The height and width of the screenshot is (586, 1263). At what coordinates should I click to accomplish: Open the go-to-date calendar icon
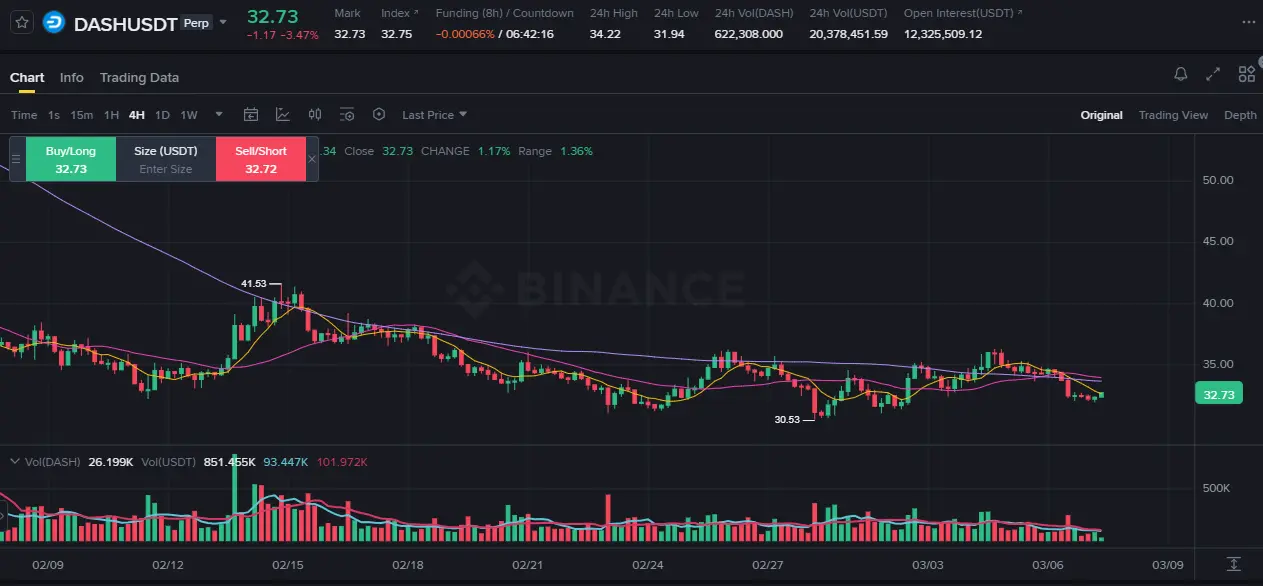(251, 115)
